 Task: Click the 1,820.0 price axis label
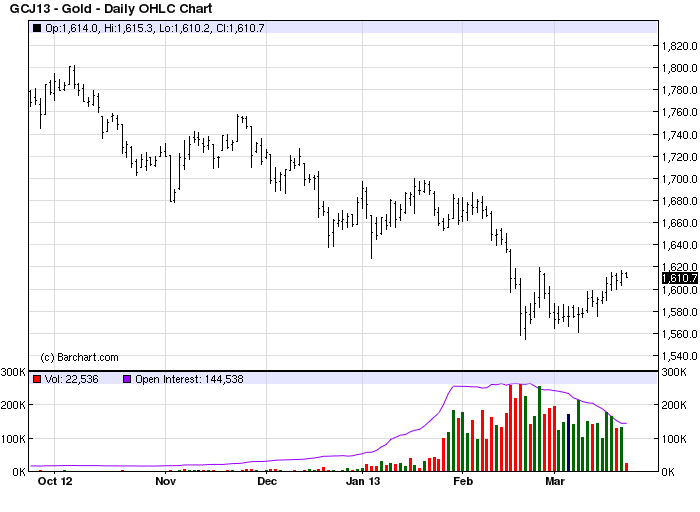pos(679,46)
